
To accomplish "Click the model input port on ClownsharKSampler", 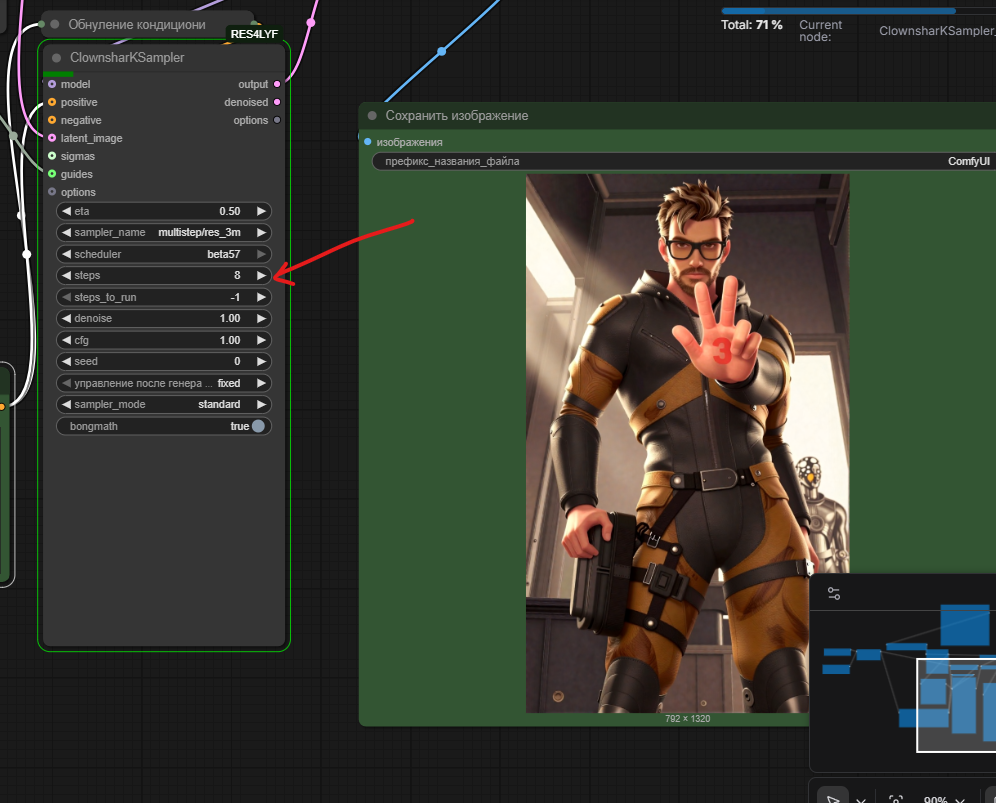I will coord(52,84).
